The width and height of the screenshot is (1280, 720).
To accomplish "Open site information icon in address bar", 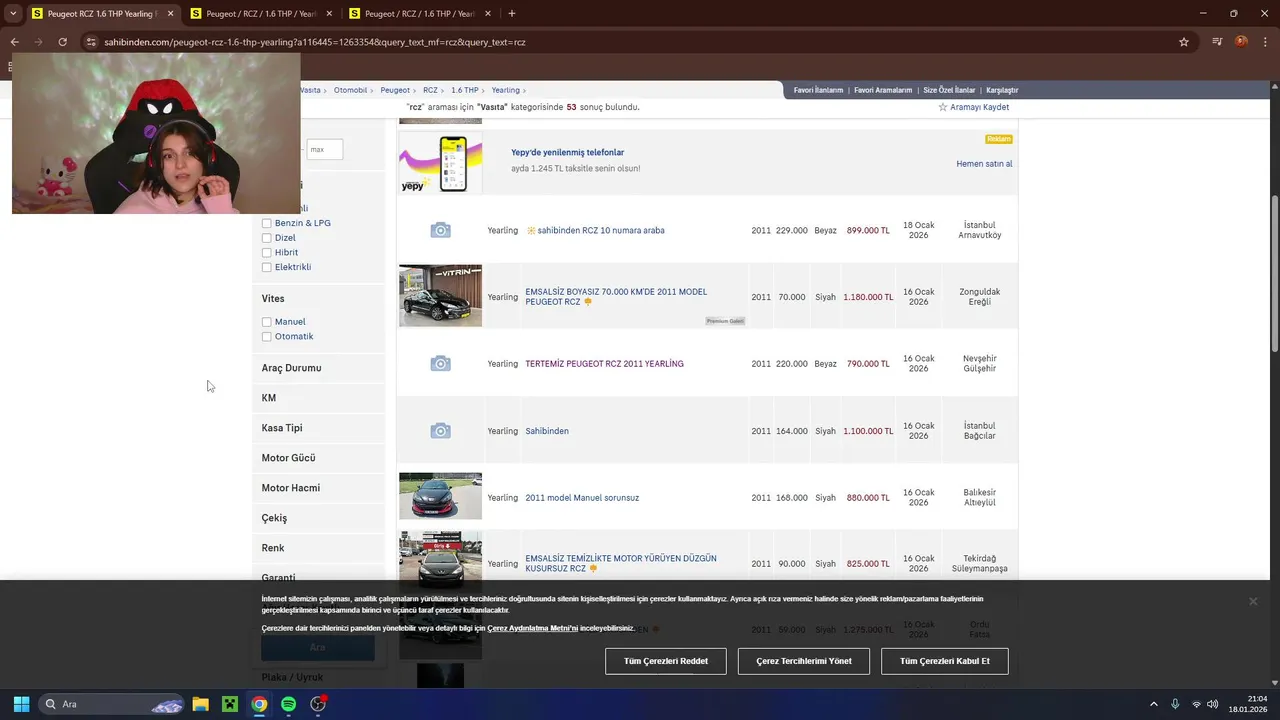I will (91, 42).
